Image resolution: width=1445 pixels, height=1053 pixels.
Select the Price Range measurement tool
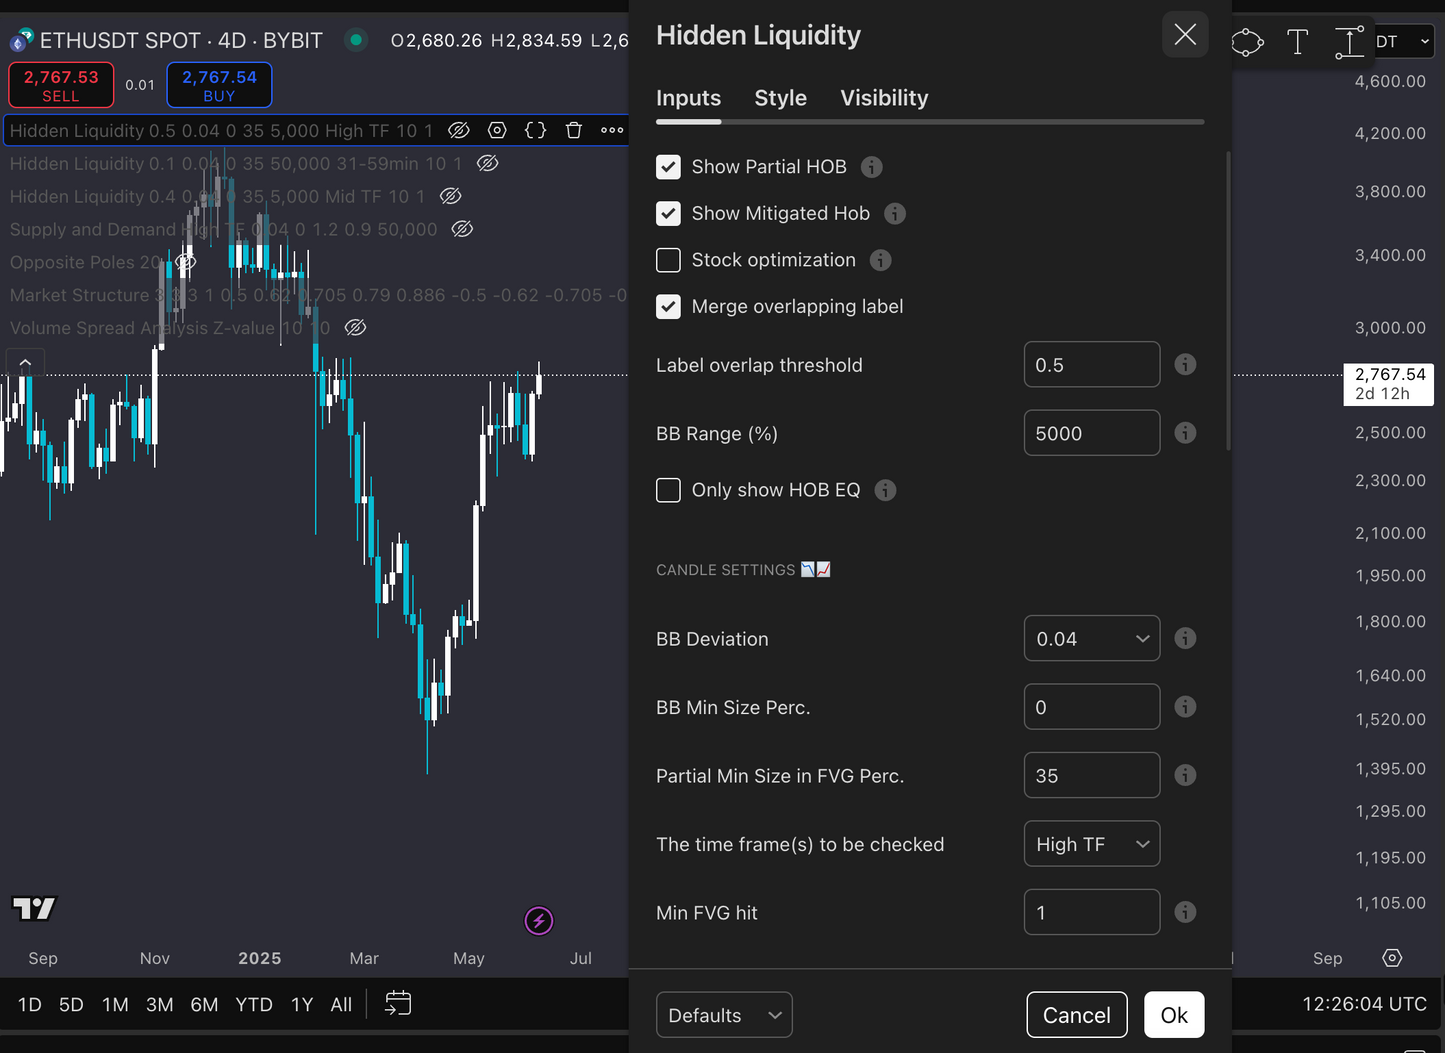(x=1349, y=41)
